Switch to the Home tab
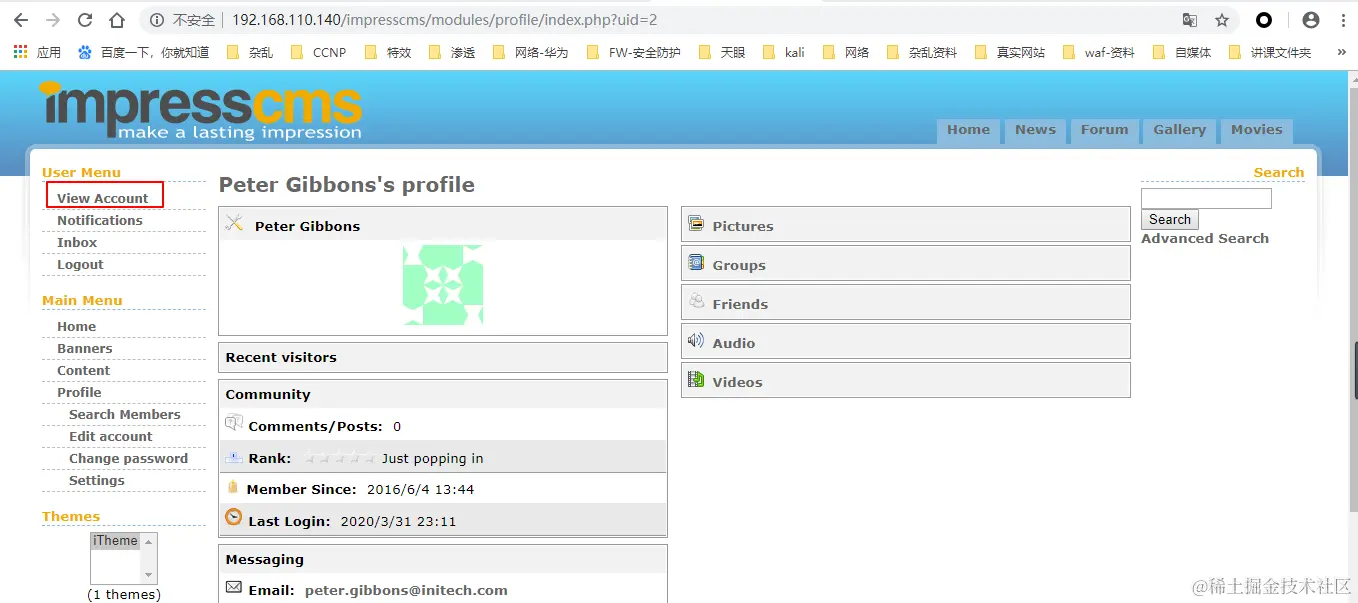 pyautogui.click(x=968, y=130)
